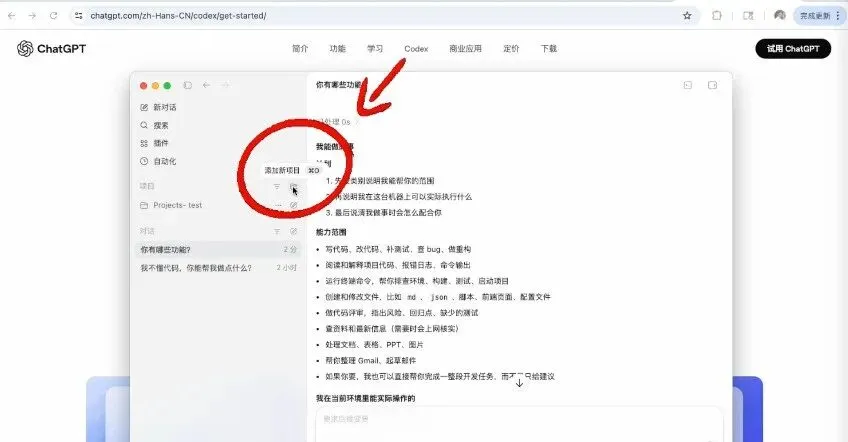Screen dimensions: 848x442
Task: Click the filter icon in 项目 header
Action: (x=276, y=187)
